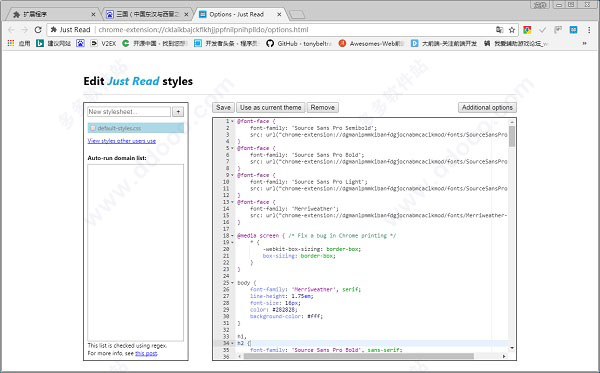Click the grey flag-shaped extension icon
Screen dimensions: 600x373
pyautogui.click(x=558, y=29)
